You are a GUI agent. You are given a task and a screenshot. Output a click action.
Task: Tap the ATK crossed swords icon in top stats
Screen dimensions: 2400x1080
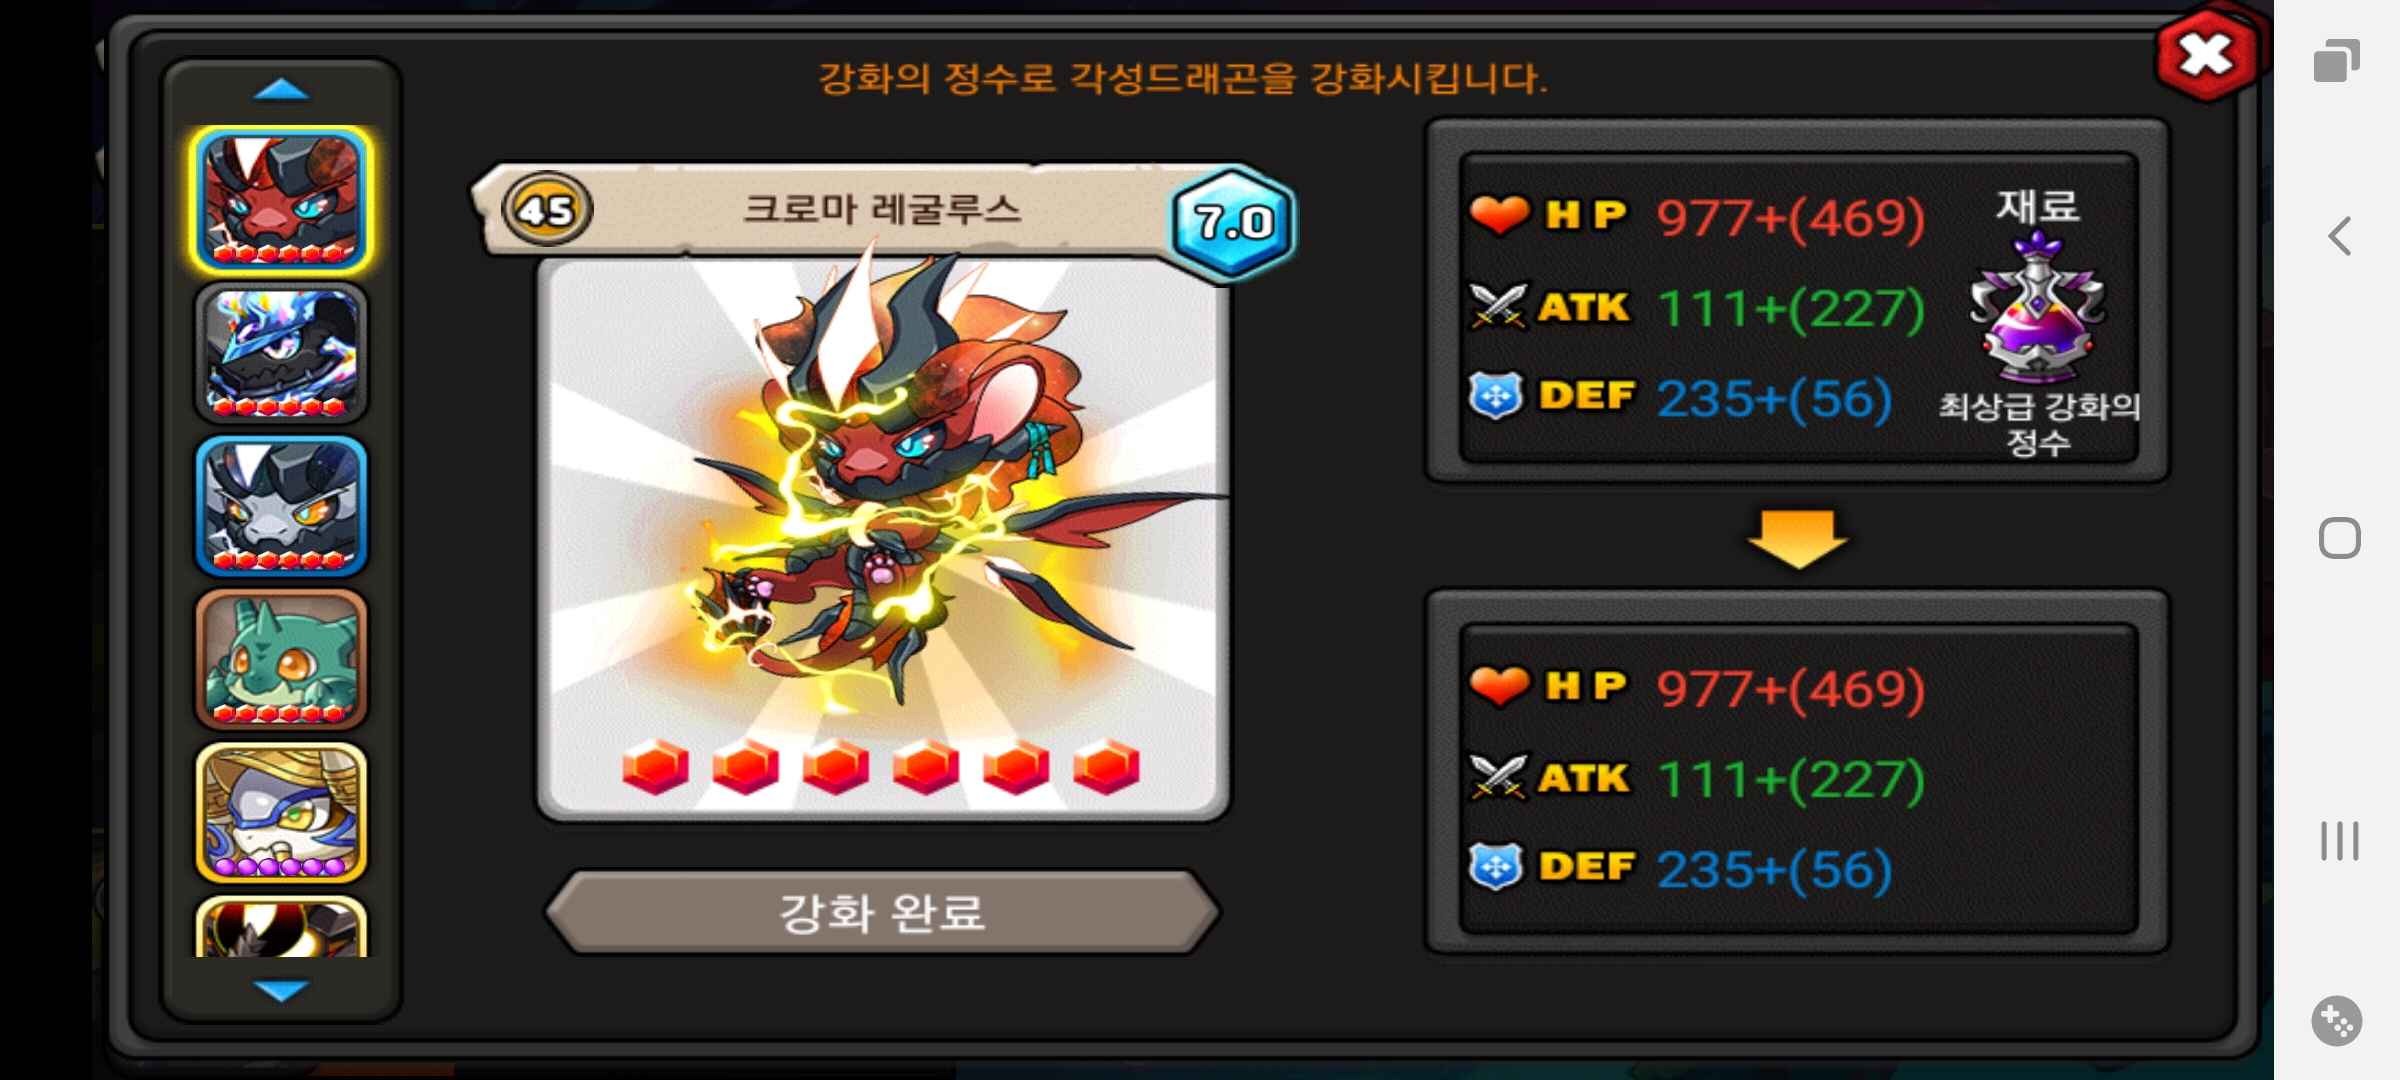point(1498,306)
